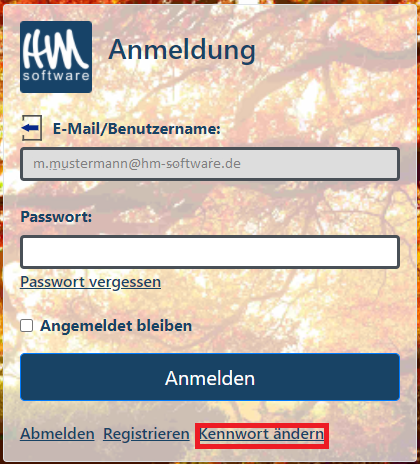The height and width of the screenshot is (464, 420).
Task: Click the word software in the logo
Action: pos(56,76)
